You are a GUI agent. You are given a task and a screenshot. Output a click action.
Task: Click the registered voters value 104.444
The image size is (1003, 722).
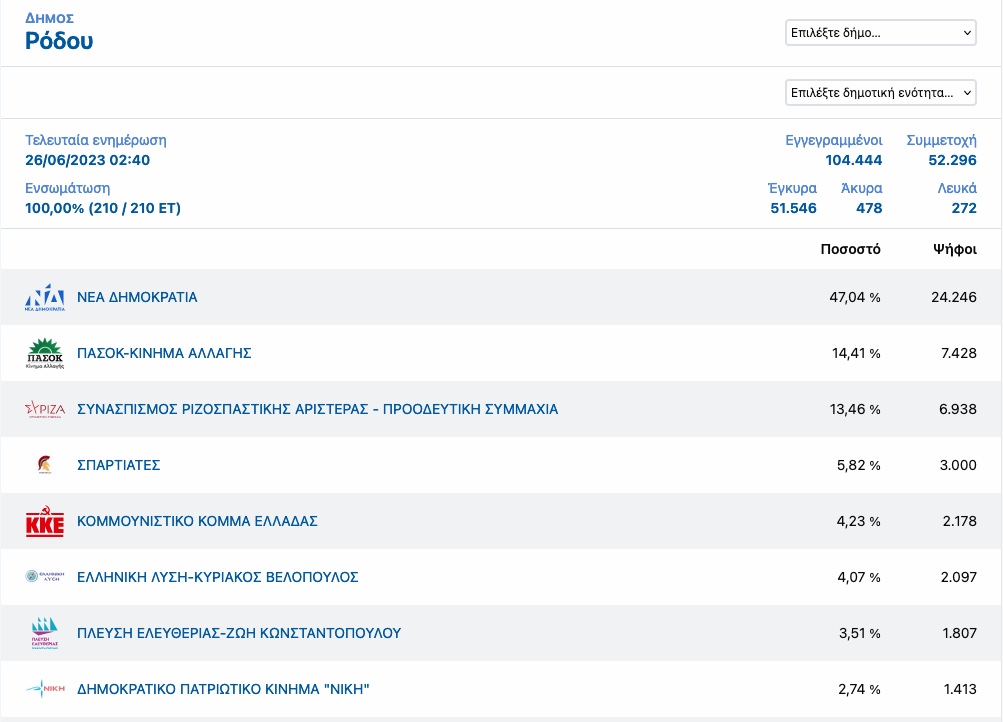[x=853, y=160]
